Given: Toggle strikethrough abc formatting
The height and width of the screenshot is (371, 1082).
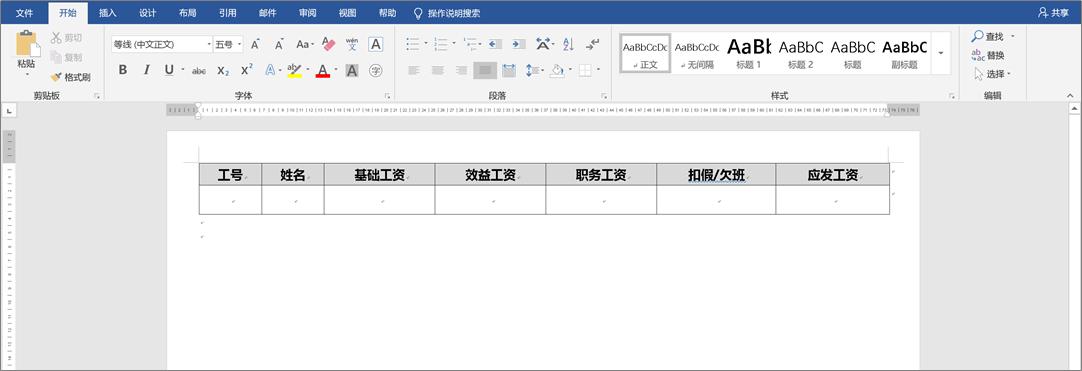Looking at the screenshot, I should (199, 70).
